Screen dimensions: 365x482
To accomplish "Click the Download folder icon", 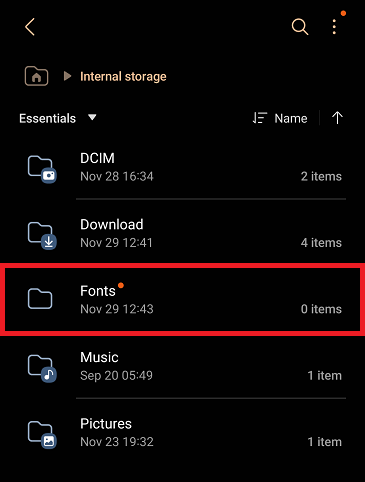I will 42,236.
